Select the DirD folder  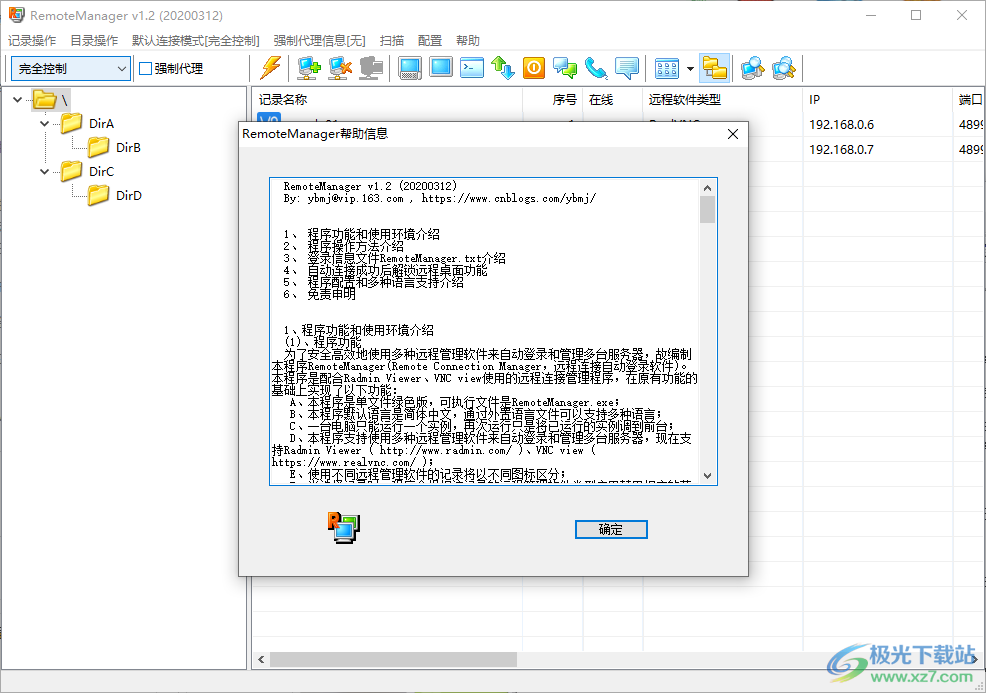129,196
